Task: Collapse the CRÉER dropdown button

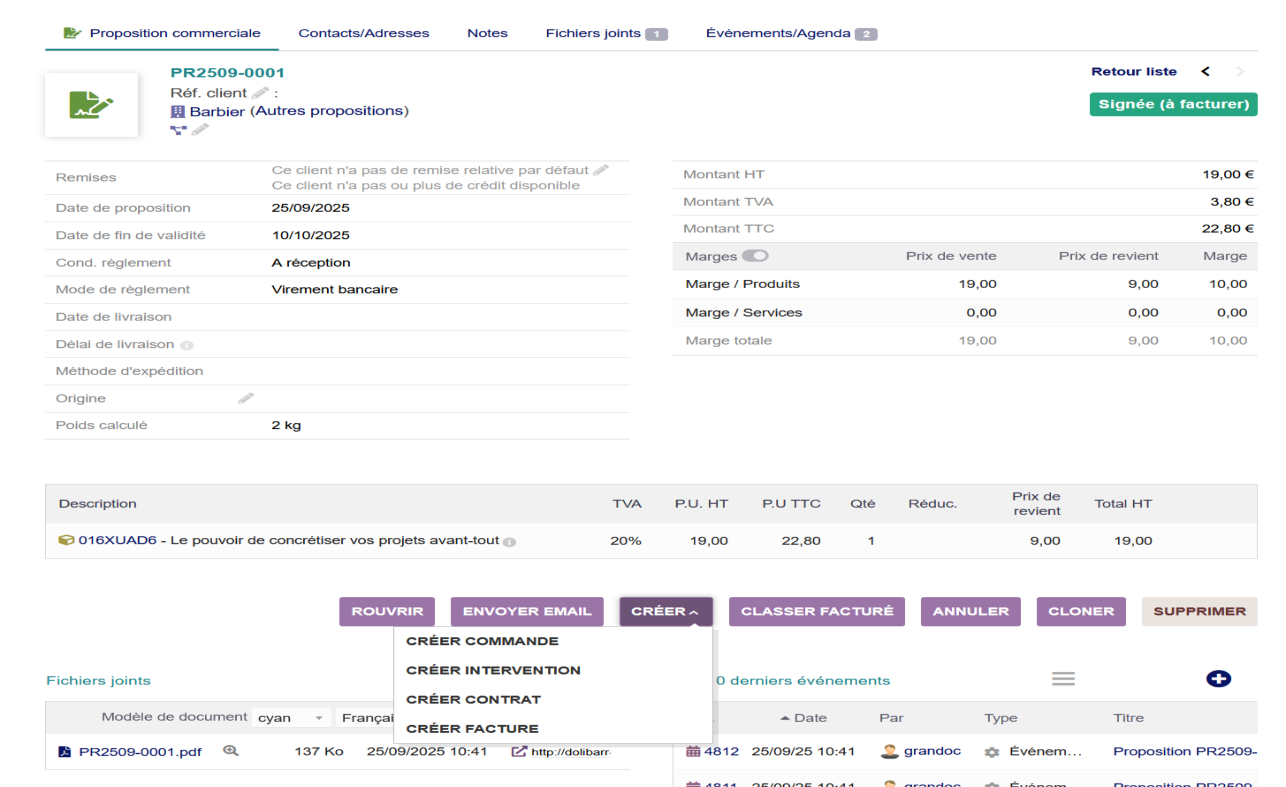Action: [x=665, y=612]
